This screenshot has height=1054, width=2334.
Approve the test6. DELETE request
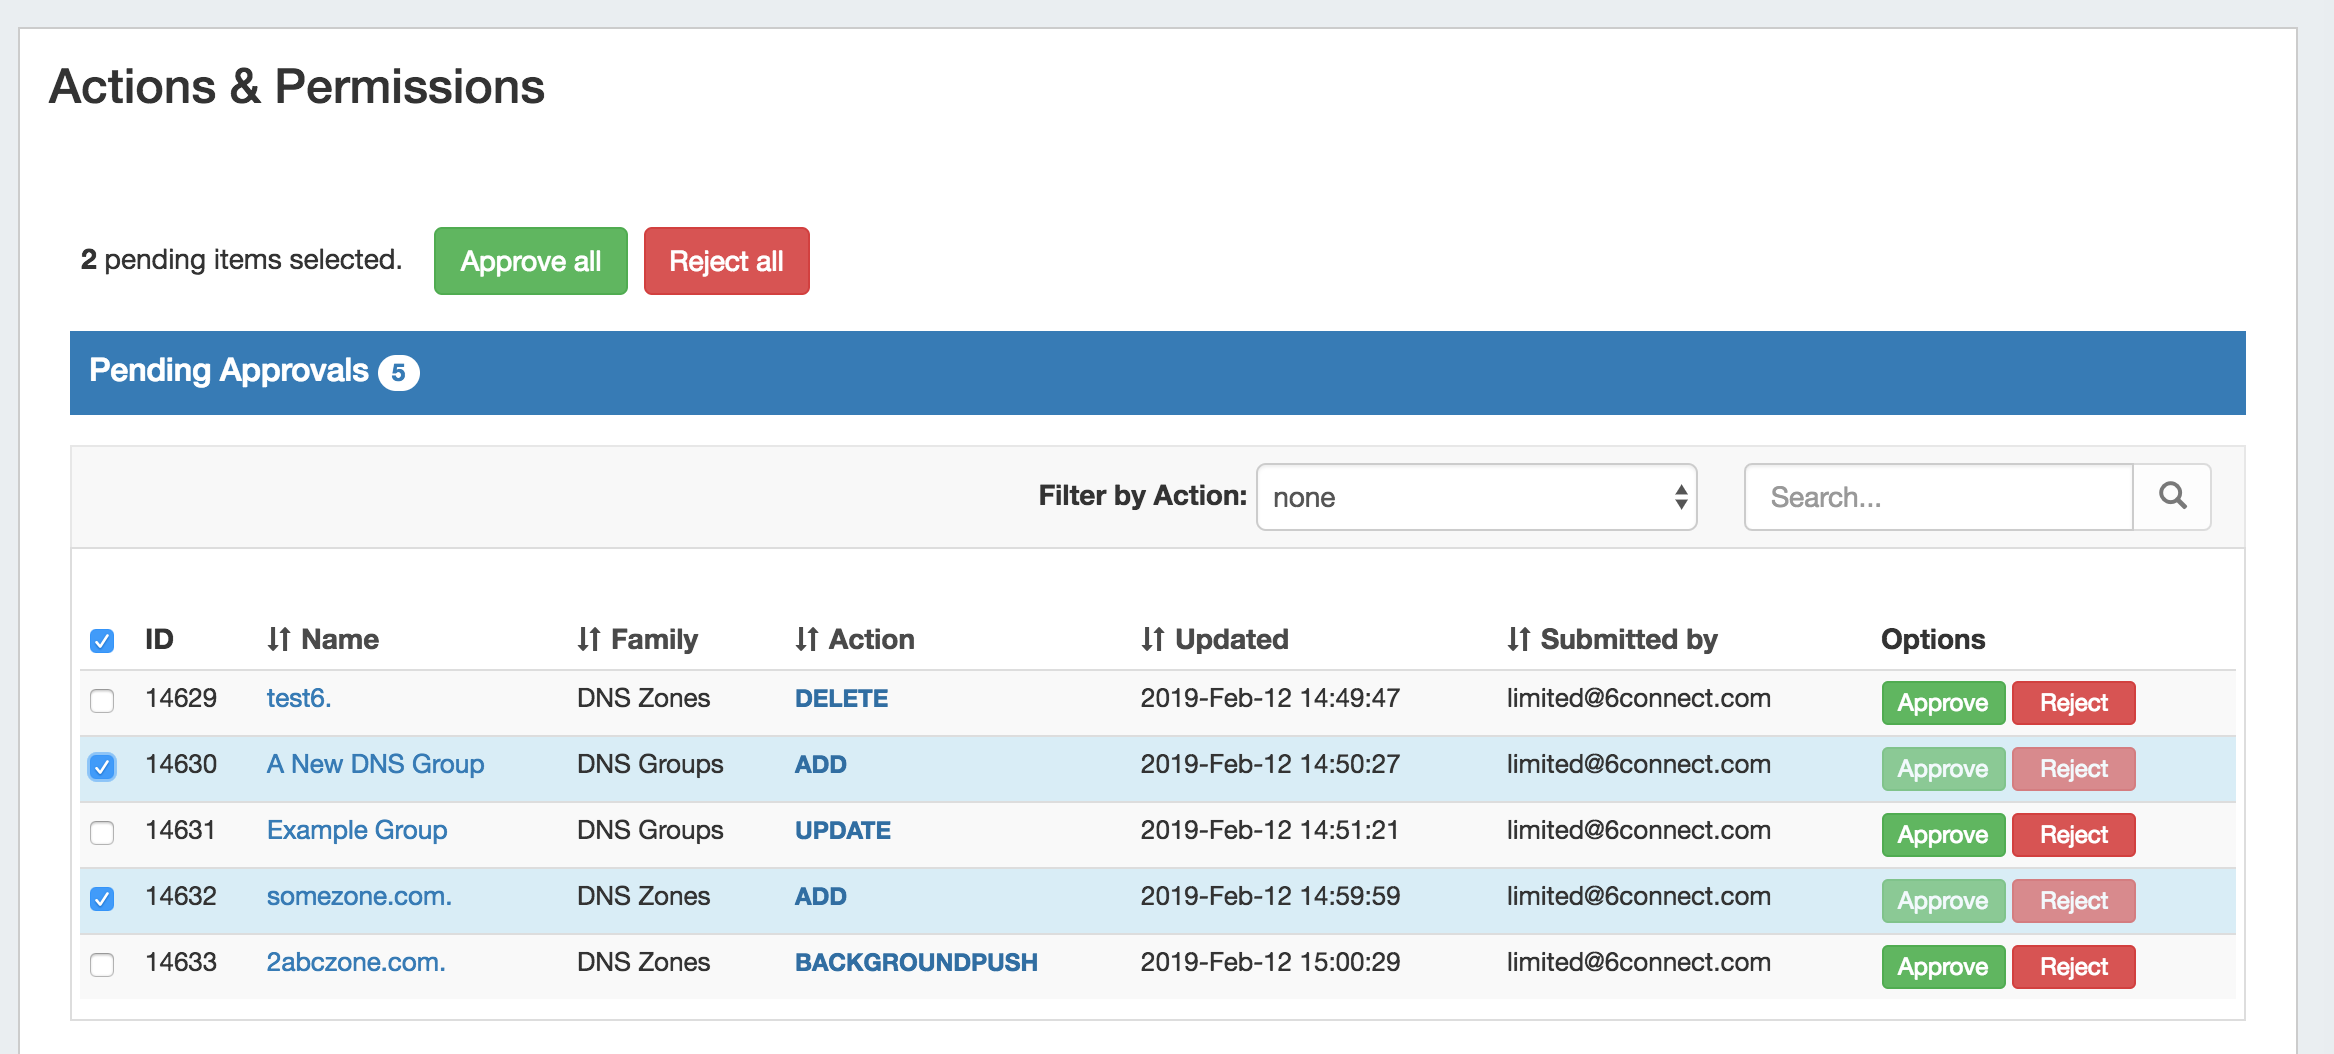click(1942, 703)
